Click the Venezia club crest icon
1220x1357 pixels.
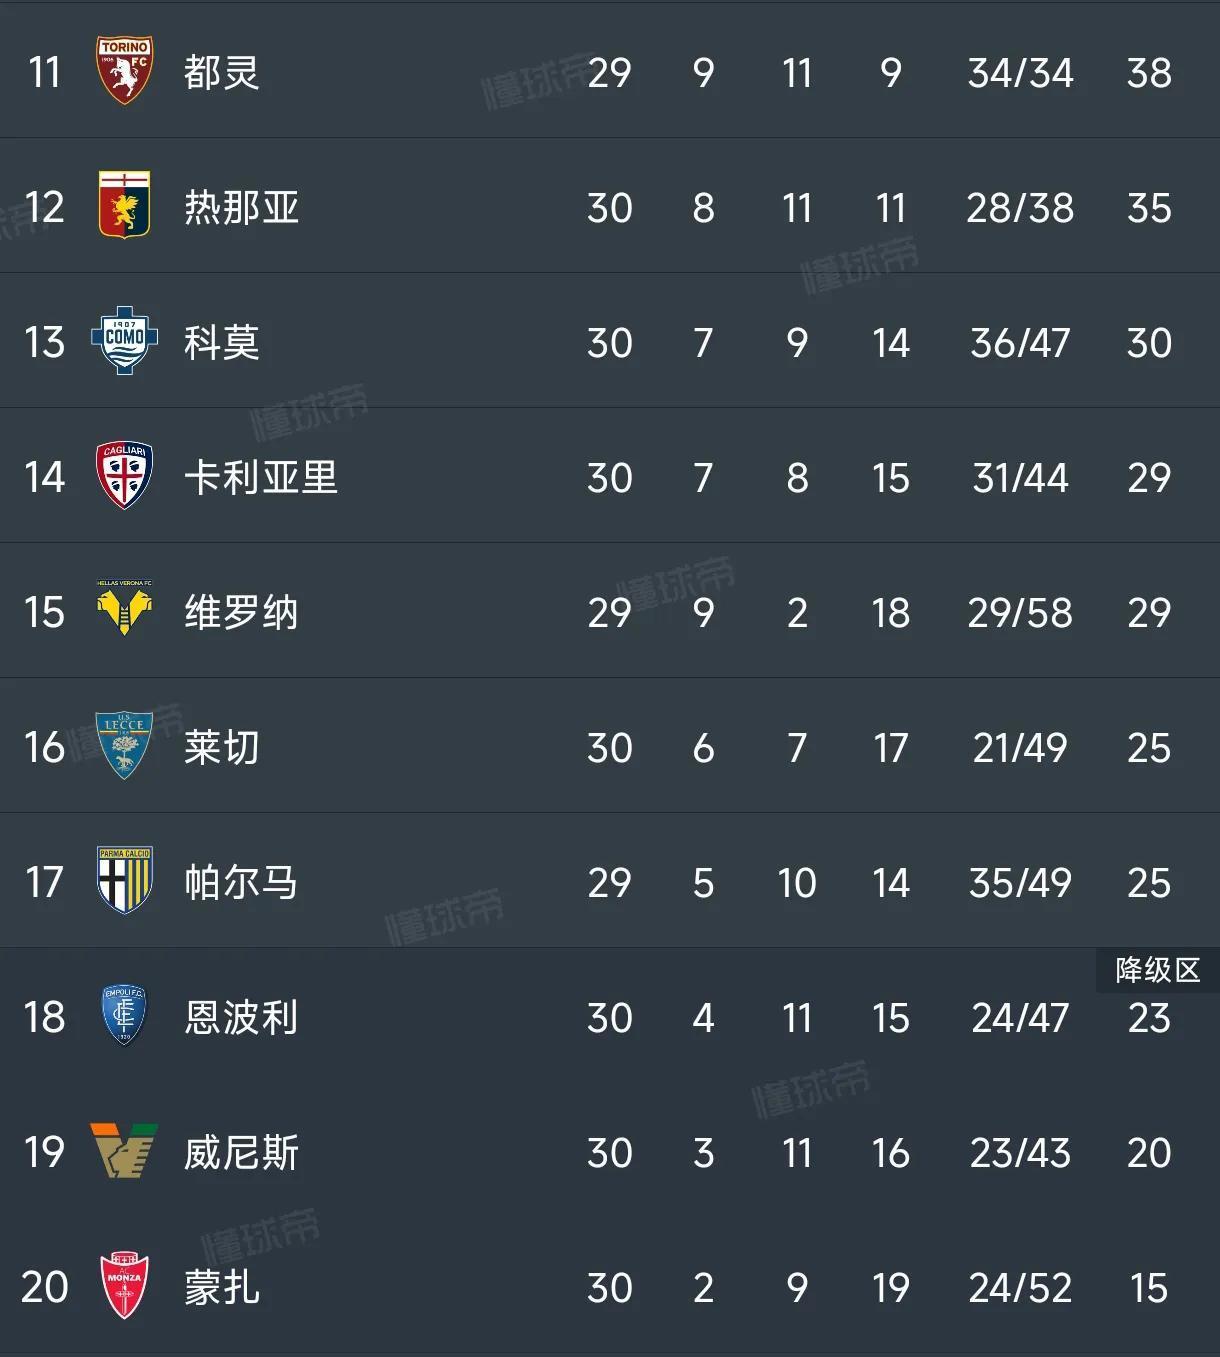coord(124,1152)
